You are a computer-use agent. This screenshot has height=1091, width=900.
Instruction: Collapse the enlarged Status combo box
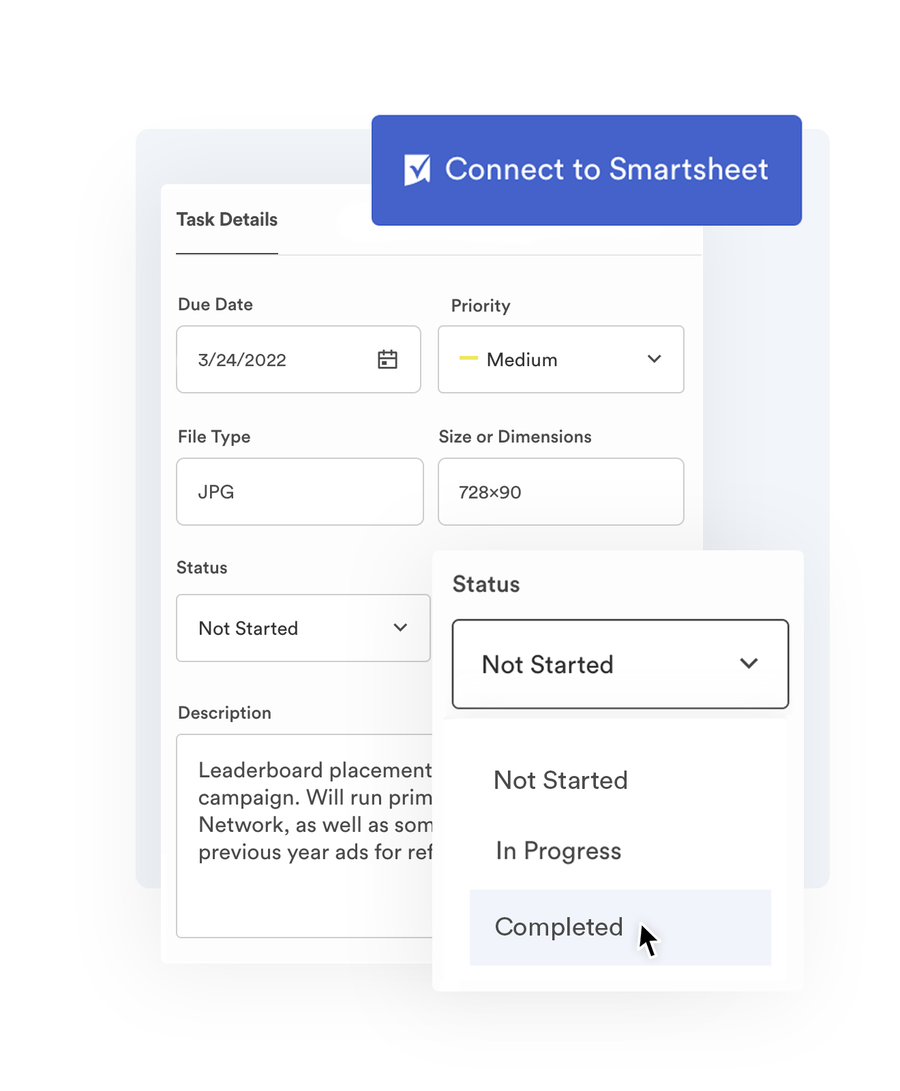[x=619, y=664]
